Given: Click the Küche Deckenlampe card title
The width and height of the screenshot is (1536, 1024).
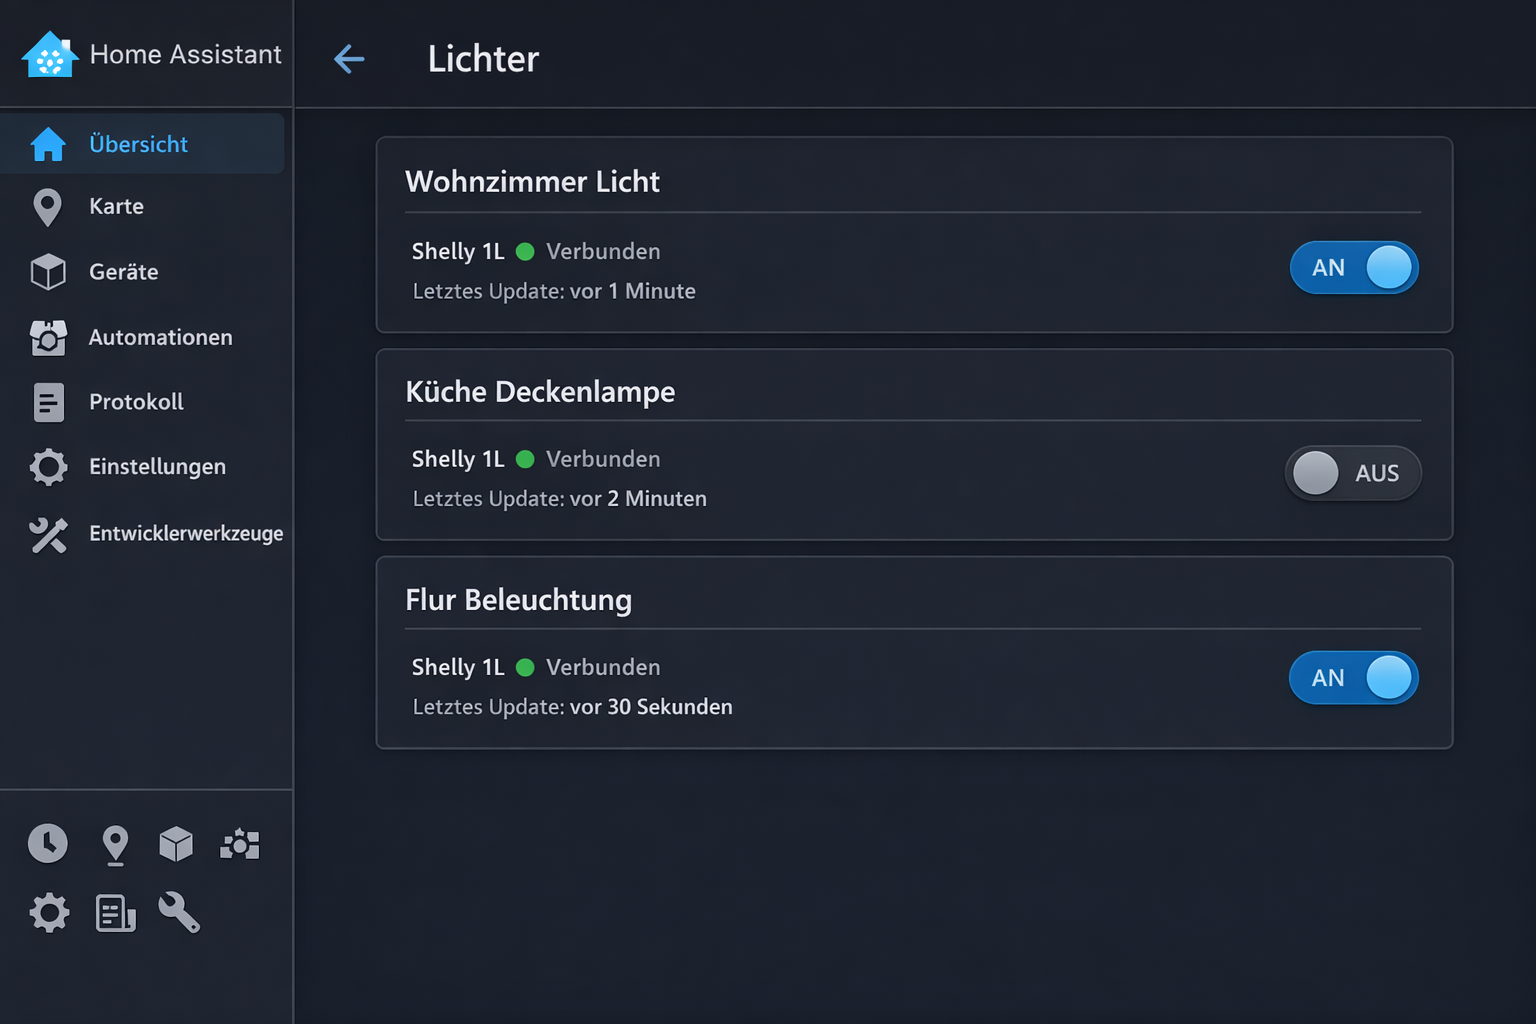Looking at the screenshot, I should pyautogui.click(x=540, y=392).
